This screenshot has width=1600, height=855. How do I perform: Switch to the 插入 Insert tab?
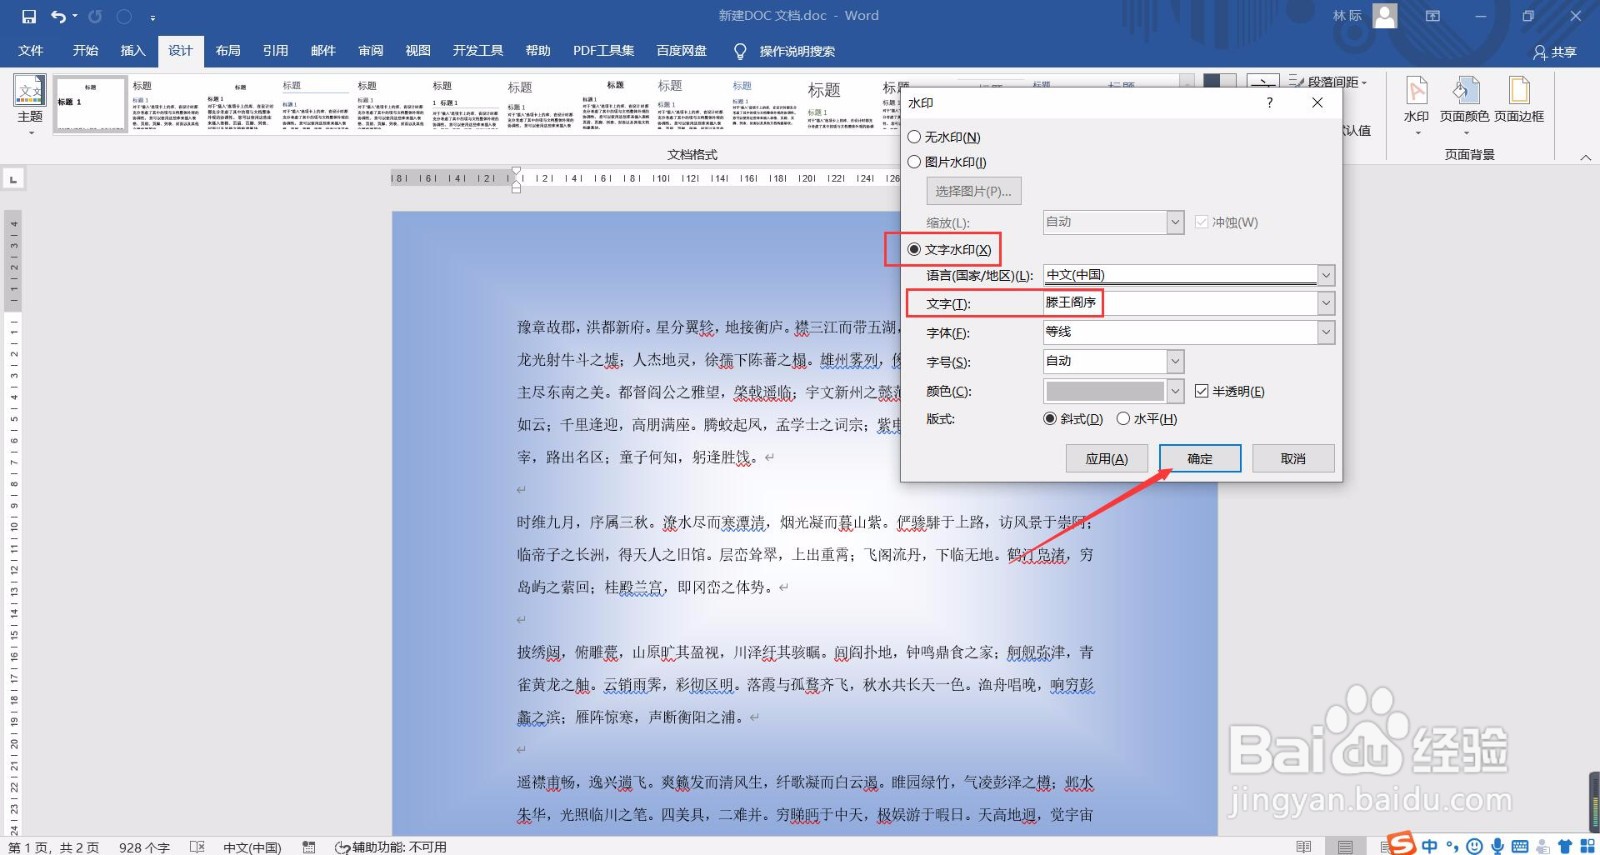133,51
